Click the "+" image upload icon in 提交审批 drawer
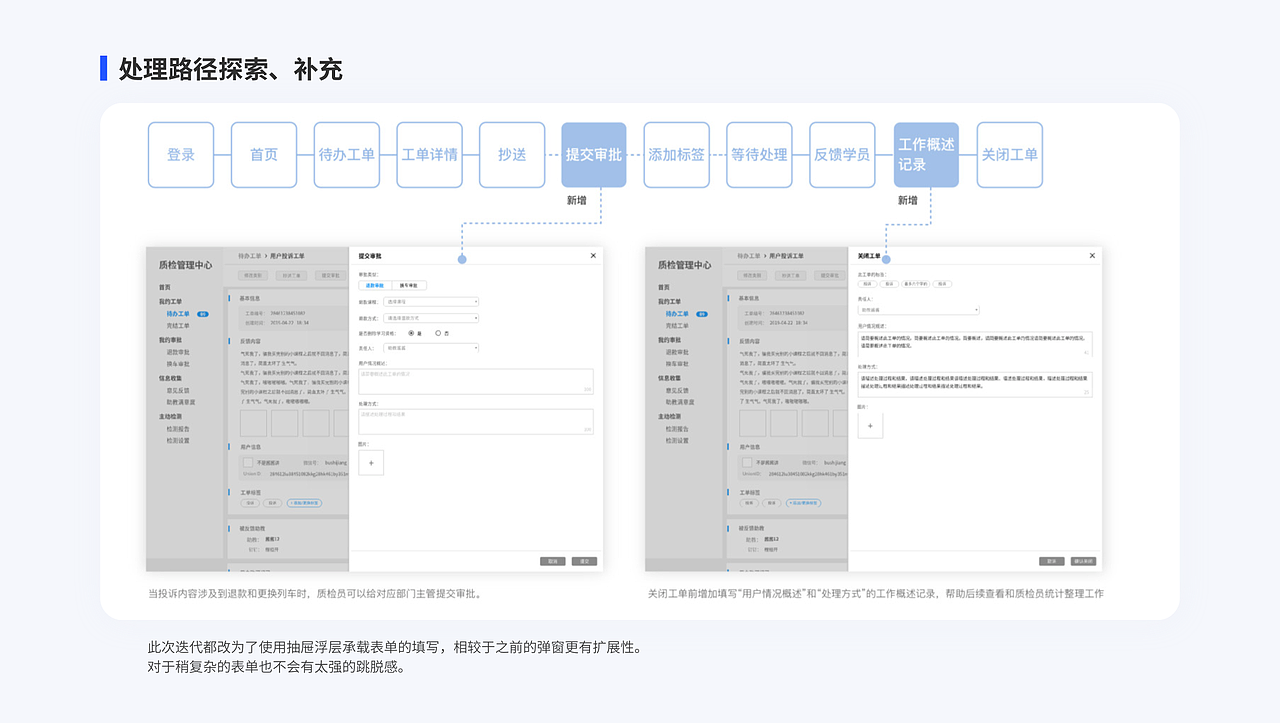 click(371, 463)
